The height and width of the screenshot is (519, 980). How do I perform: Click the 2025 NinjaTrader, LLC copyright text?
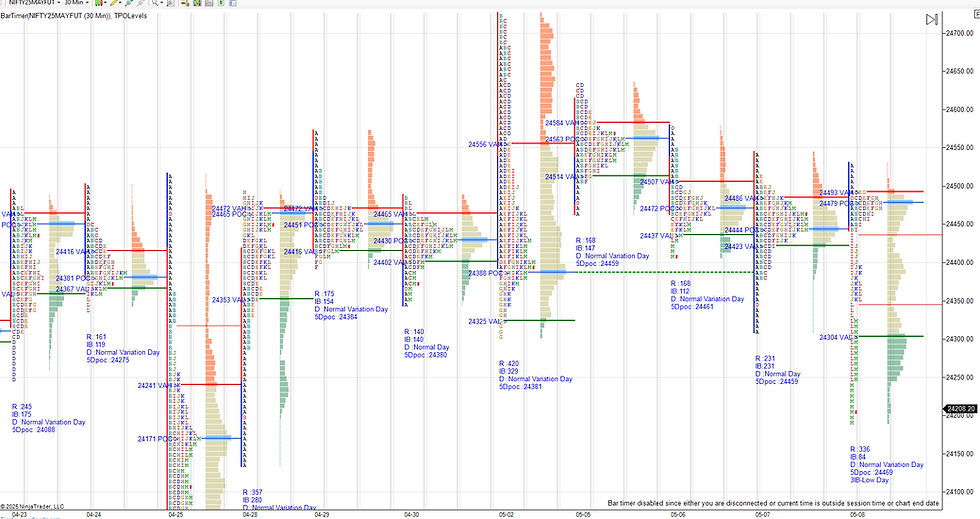pyautogui.click(x=32, y=506)
